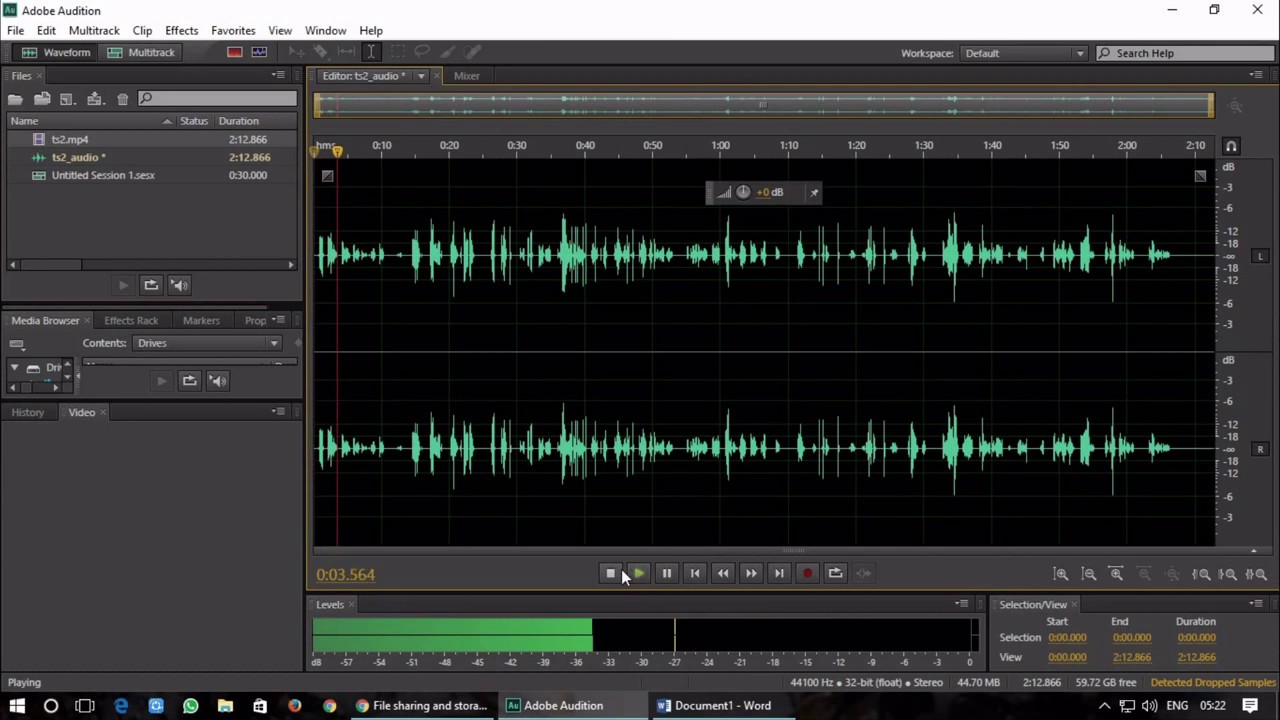Switch to the Multitrack editor view
Image resolution: width=1280 pixels, height=720 pixels.
click(x=141, y=52)
